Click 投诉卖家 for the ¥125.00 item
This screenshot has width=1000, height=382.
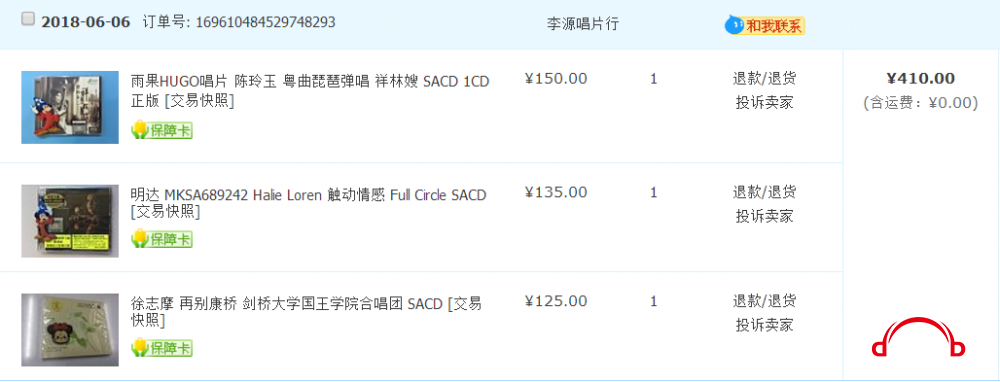(x=764, y=325)
